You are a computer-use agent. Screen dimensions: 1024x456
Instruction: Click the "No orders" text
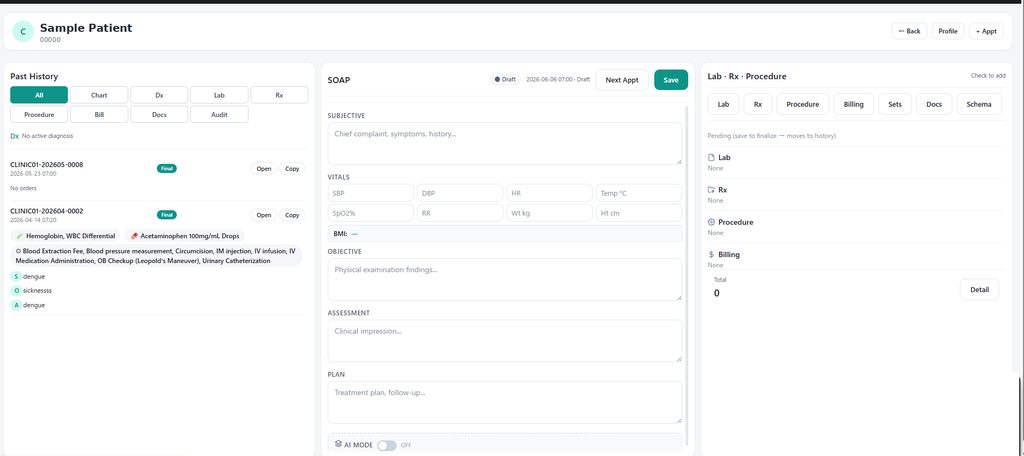(x=24, y=188)
